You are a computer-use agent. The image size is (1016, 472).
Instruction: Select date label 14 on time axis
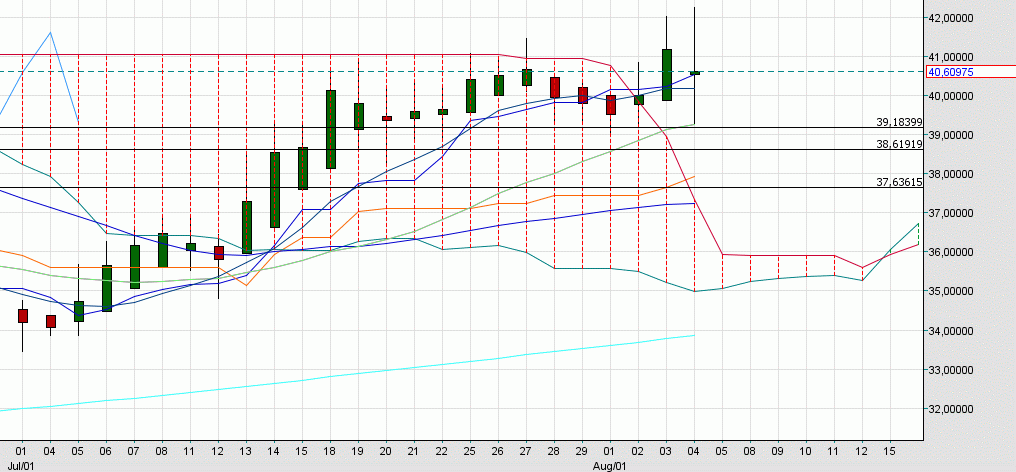click(274, 451)
